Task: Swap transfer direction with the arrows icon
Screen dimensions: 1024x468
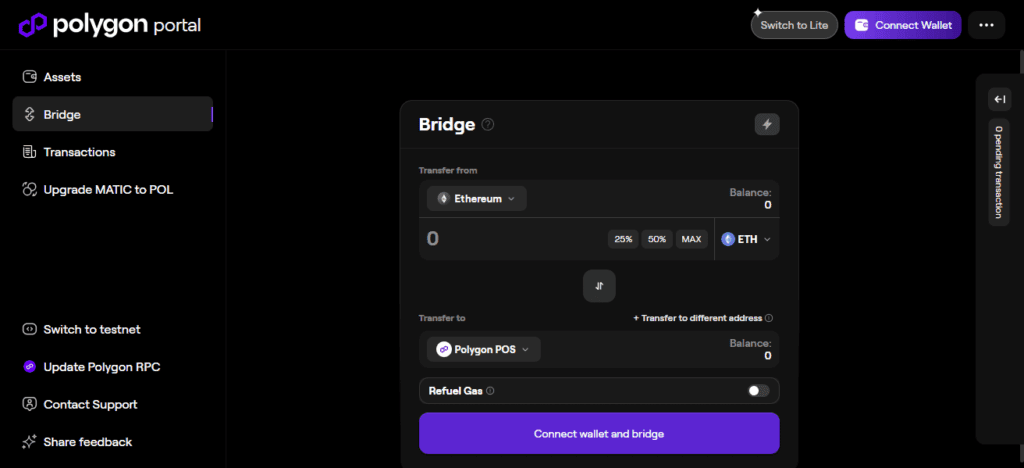Action: [x=599, y=286]
